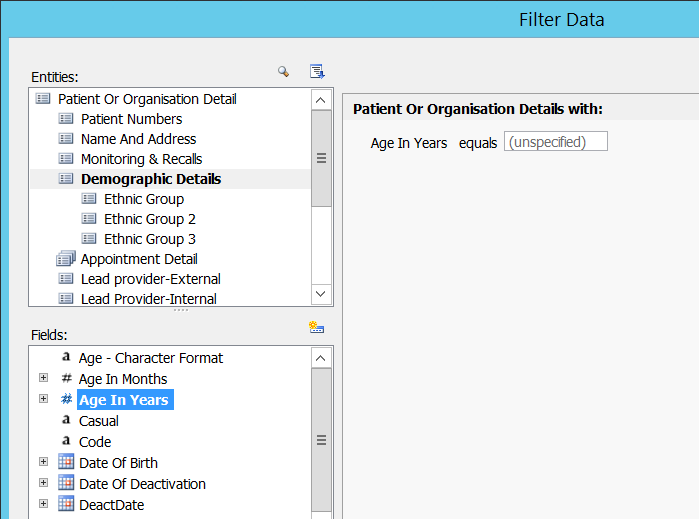Click the (unspecified) value input box
This screenshot has width=699, height=519.
[555, 141]
